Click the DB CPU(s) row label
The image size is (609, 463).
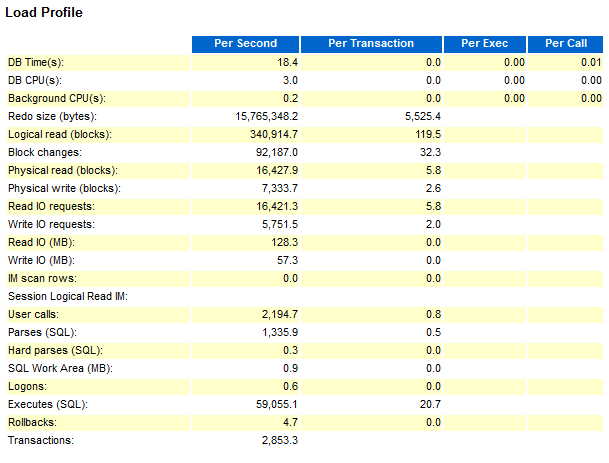[x=35, y=80]
